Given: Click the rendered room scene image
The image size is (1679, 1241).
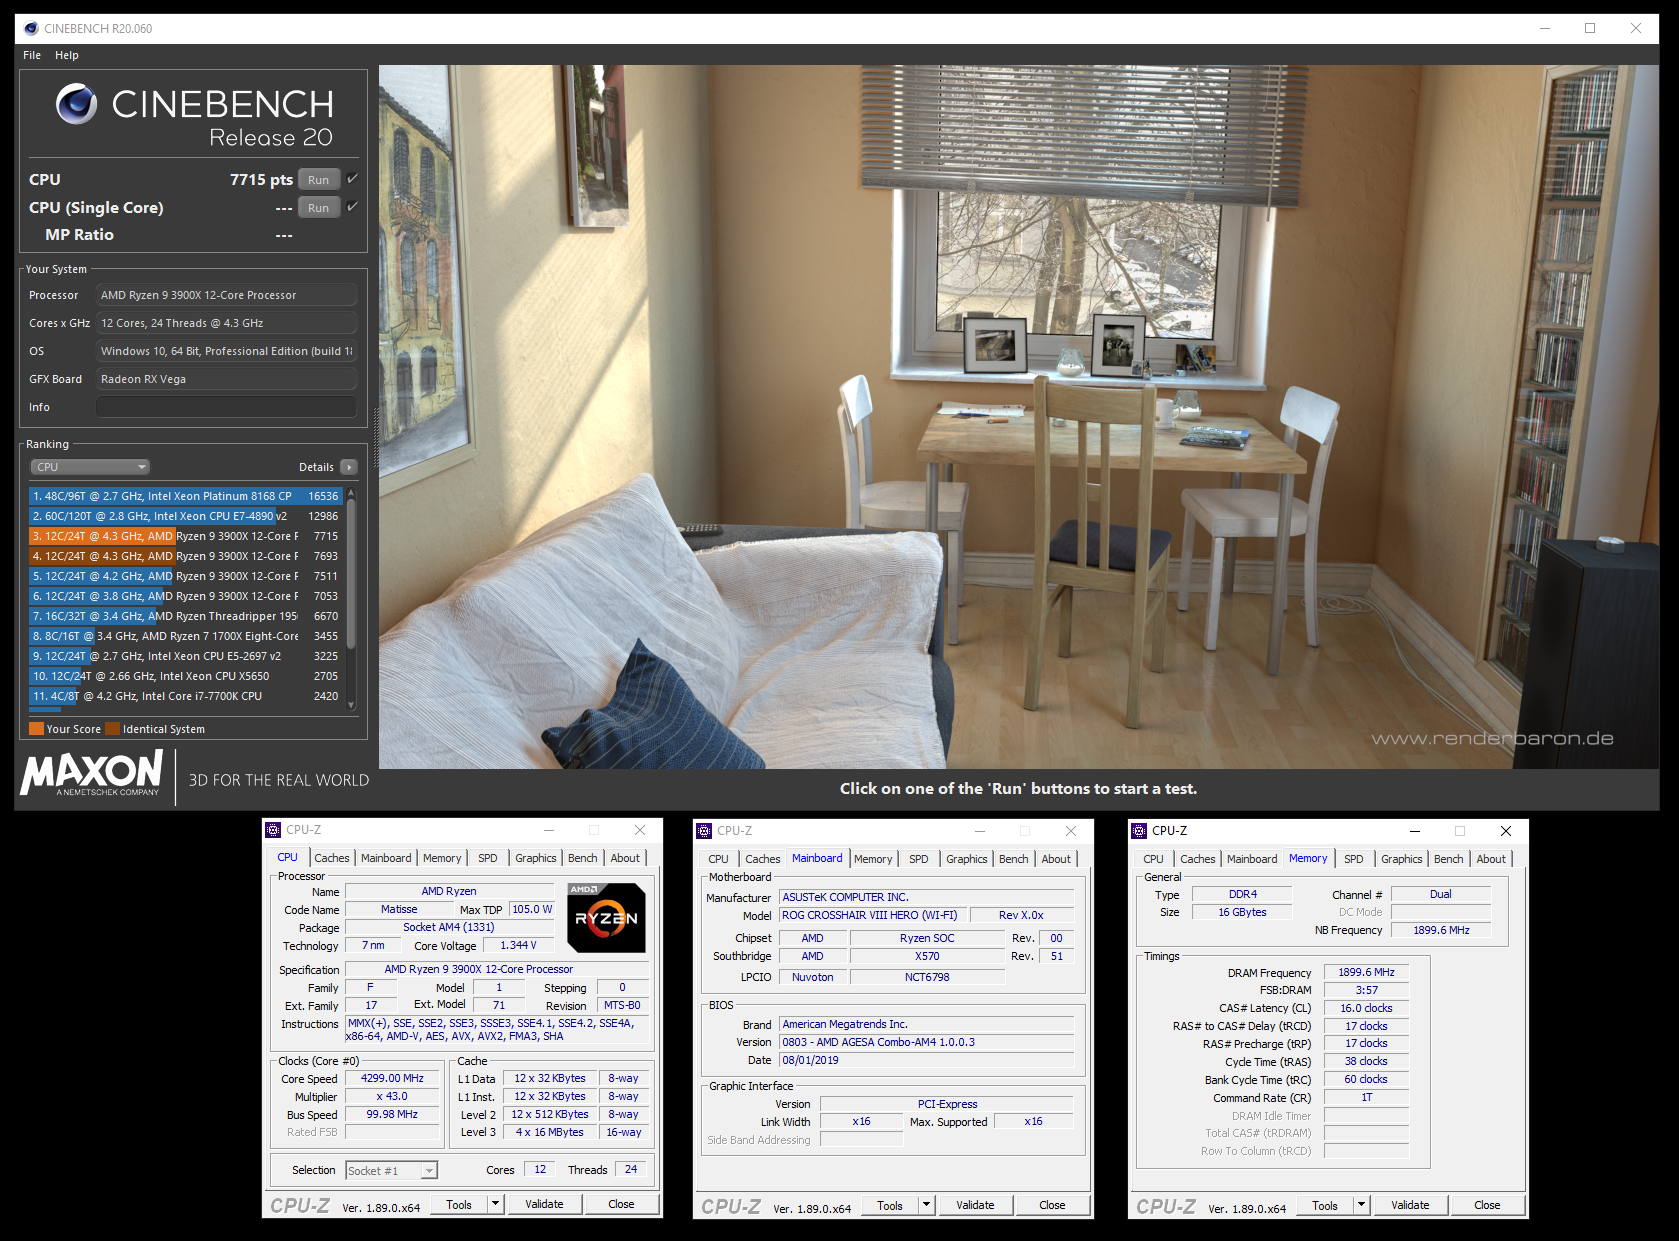Looking at the screenshot, I should click(x=1018, y=417).
